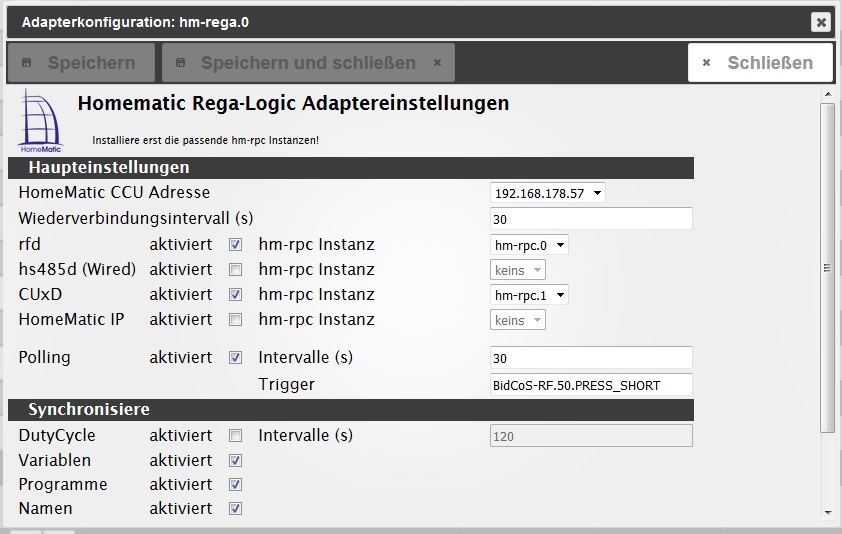The image size is (842, 534).
Task: Click the vertical scrollbar thumb
Action: 827,268
